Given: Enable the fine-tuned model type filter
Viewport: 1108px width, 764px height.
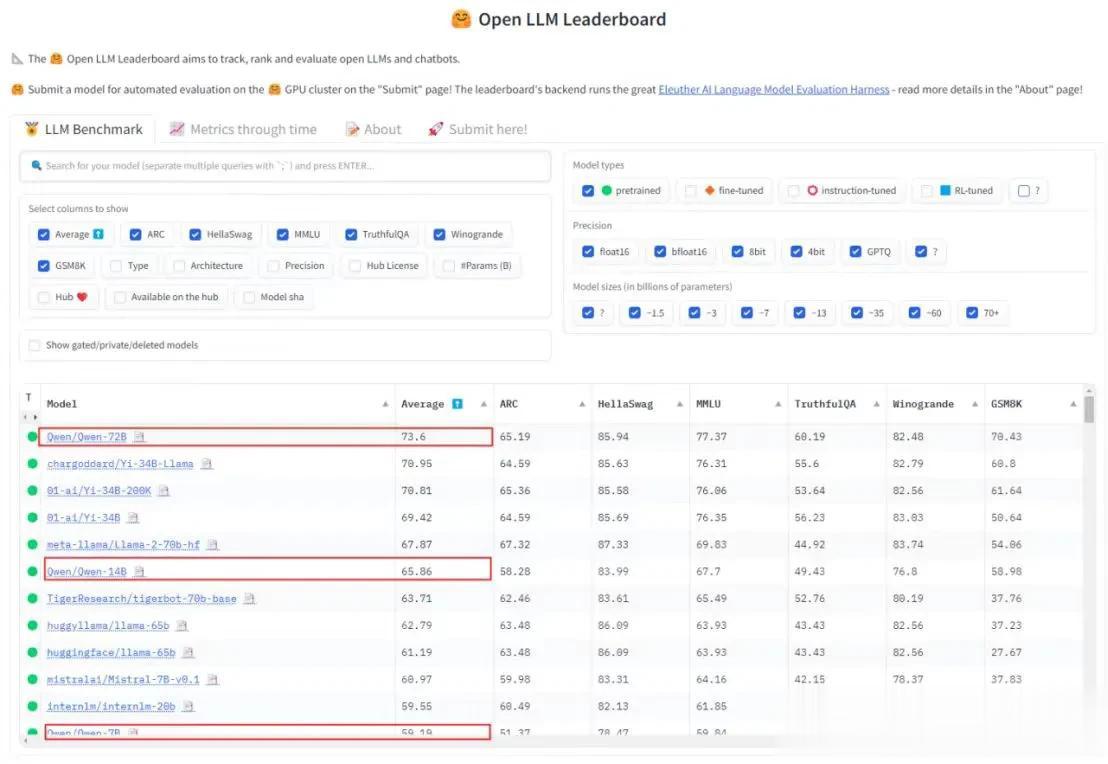Looking at the screenshot, I should click(691, 191).
